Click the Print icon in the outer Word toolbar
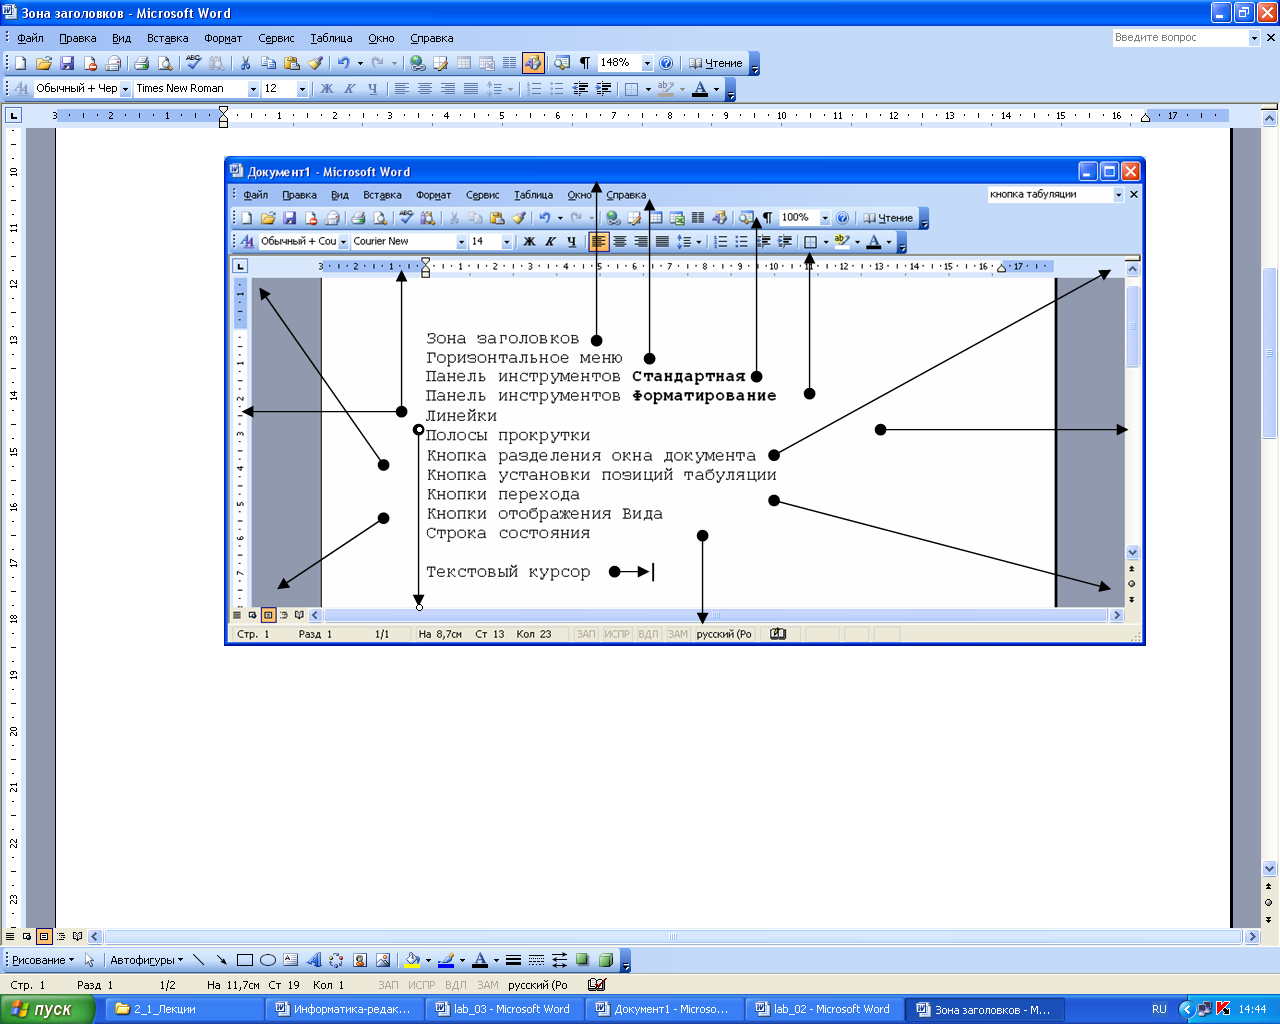The width and height of the screenshot is (1280, 1024). point(141,63)
